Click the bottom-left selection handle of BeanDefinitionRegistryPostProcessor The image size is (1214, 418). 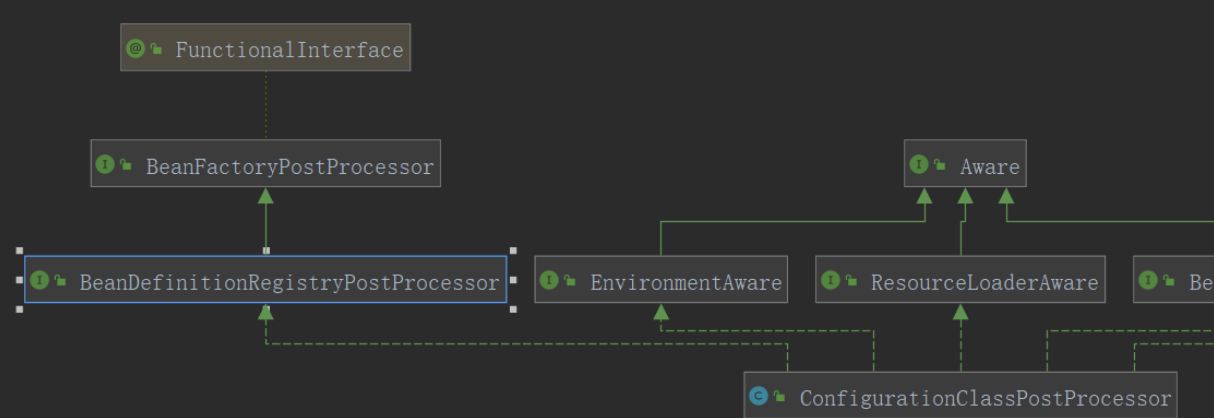click(x=19, y=309)
